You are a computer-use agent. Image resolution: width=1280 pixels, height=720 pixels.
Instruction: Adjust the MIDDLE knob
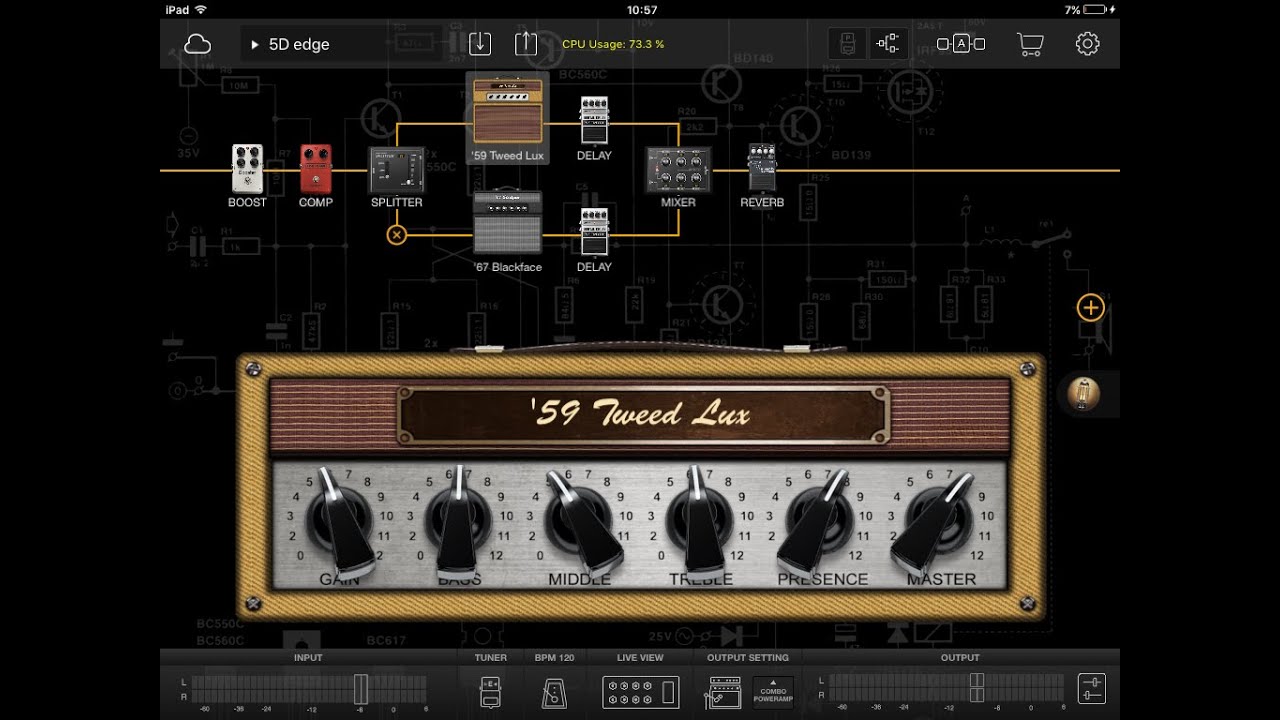581,522
